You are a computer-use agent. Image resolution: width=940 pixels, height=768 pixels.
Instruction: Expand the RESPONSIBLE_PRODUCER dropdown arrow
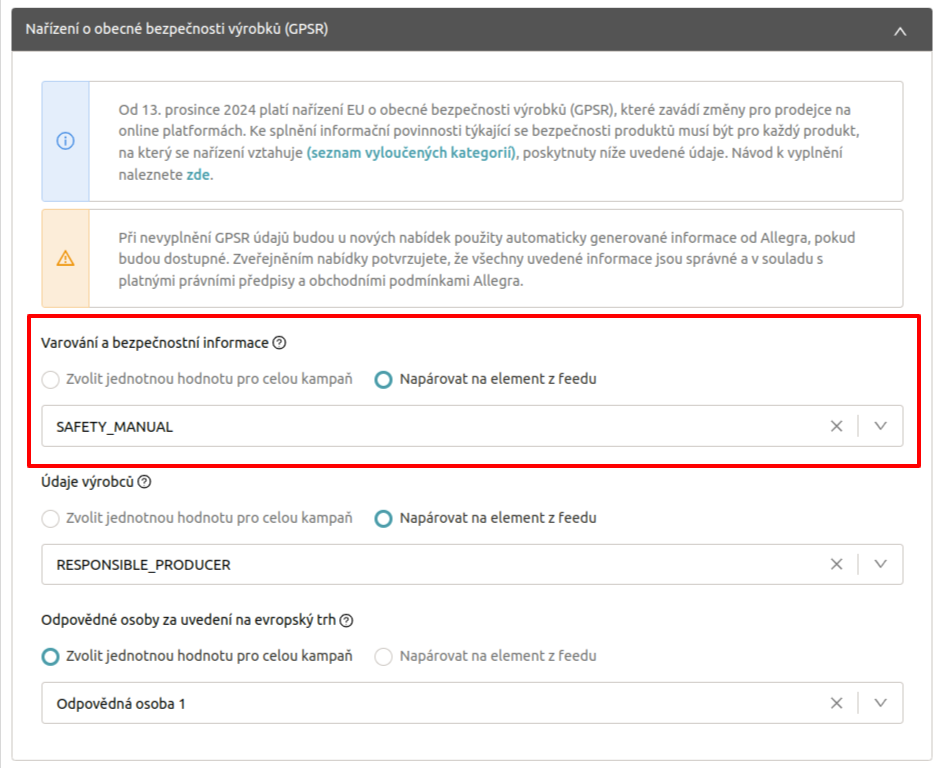point(880,564)
